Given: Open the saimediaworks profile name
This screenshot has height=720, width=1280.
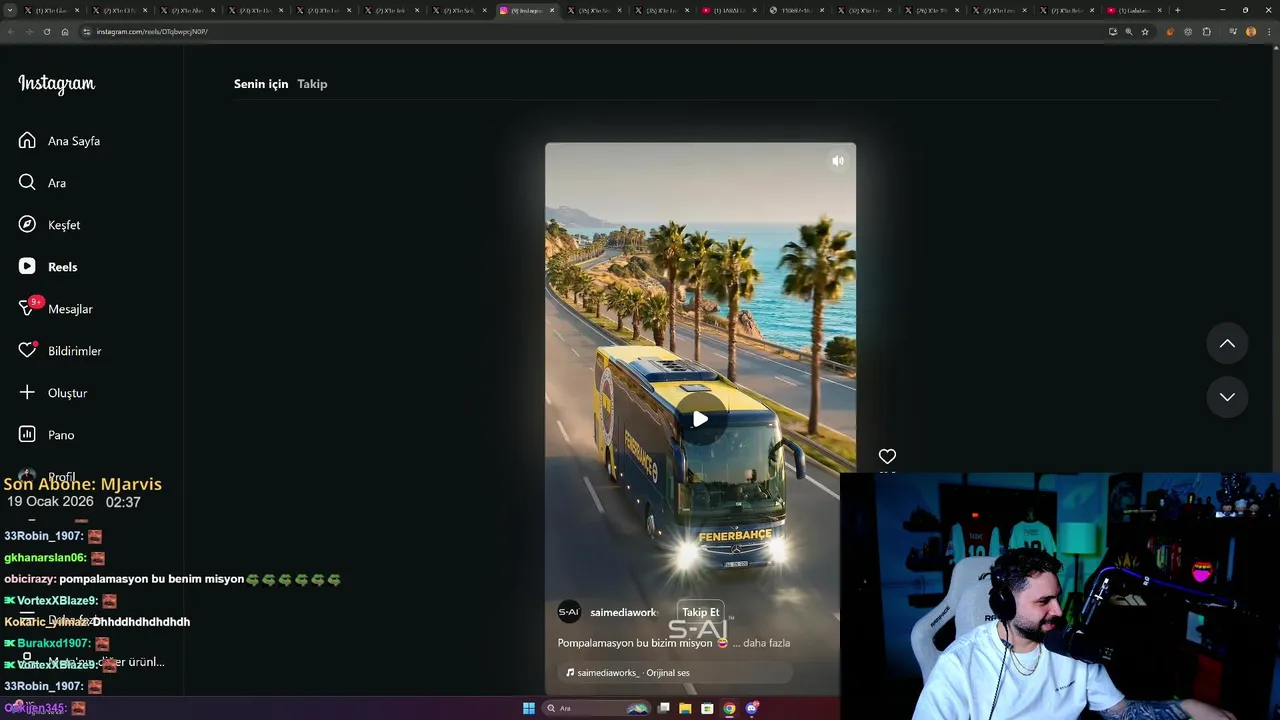Looking at the screenshot, I should (623, 612).
